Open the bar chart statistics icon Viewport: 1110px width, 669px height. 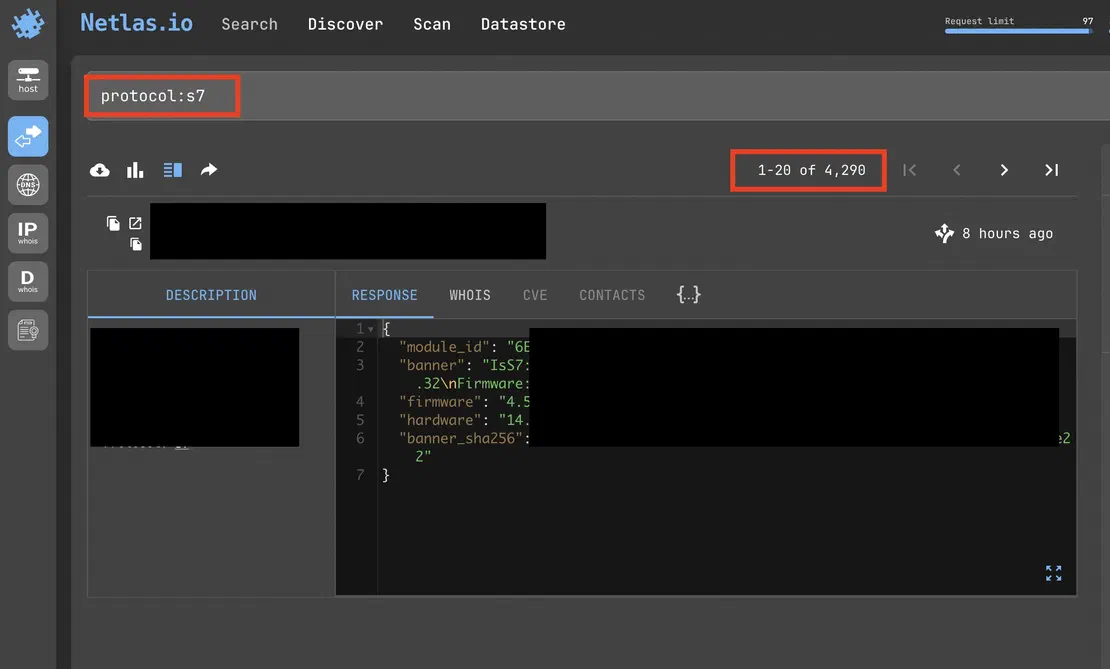[x=135, y=170]
